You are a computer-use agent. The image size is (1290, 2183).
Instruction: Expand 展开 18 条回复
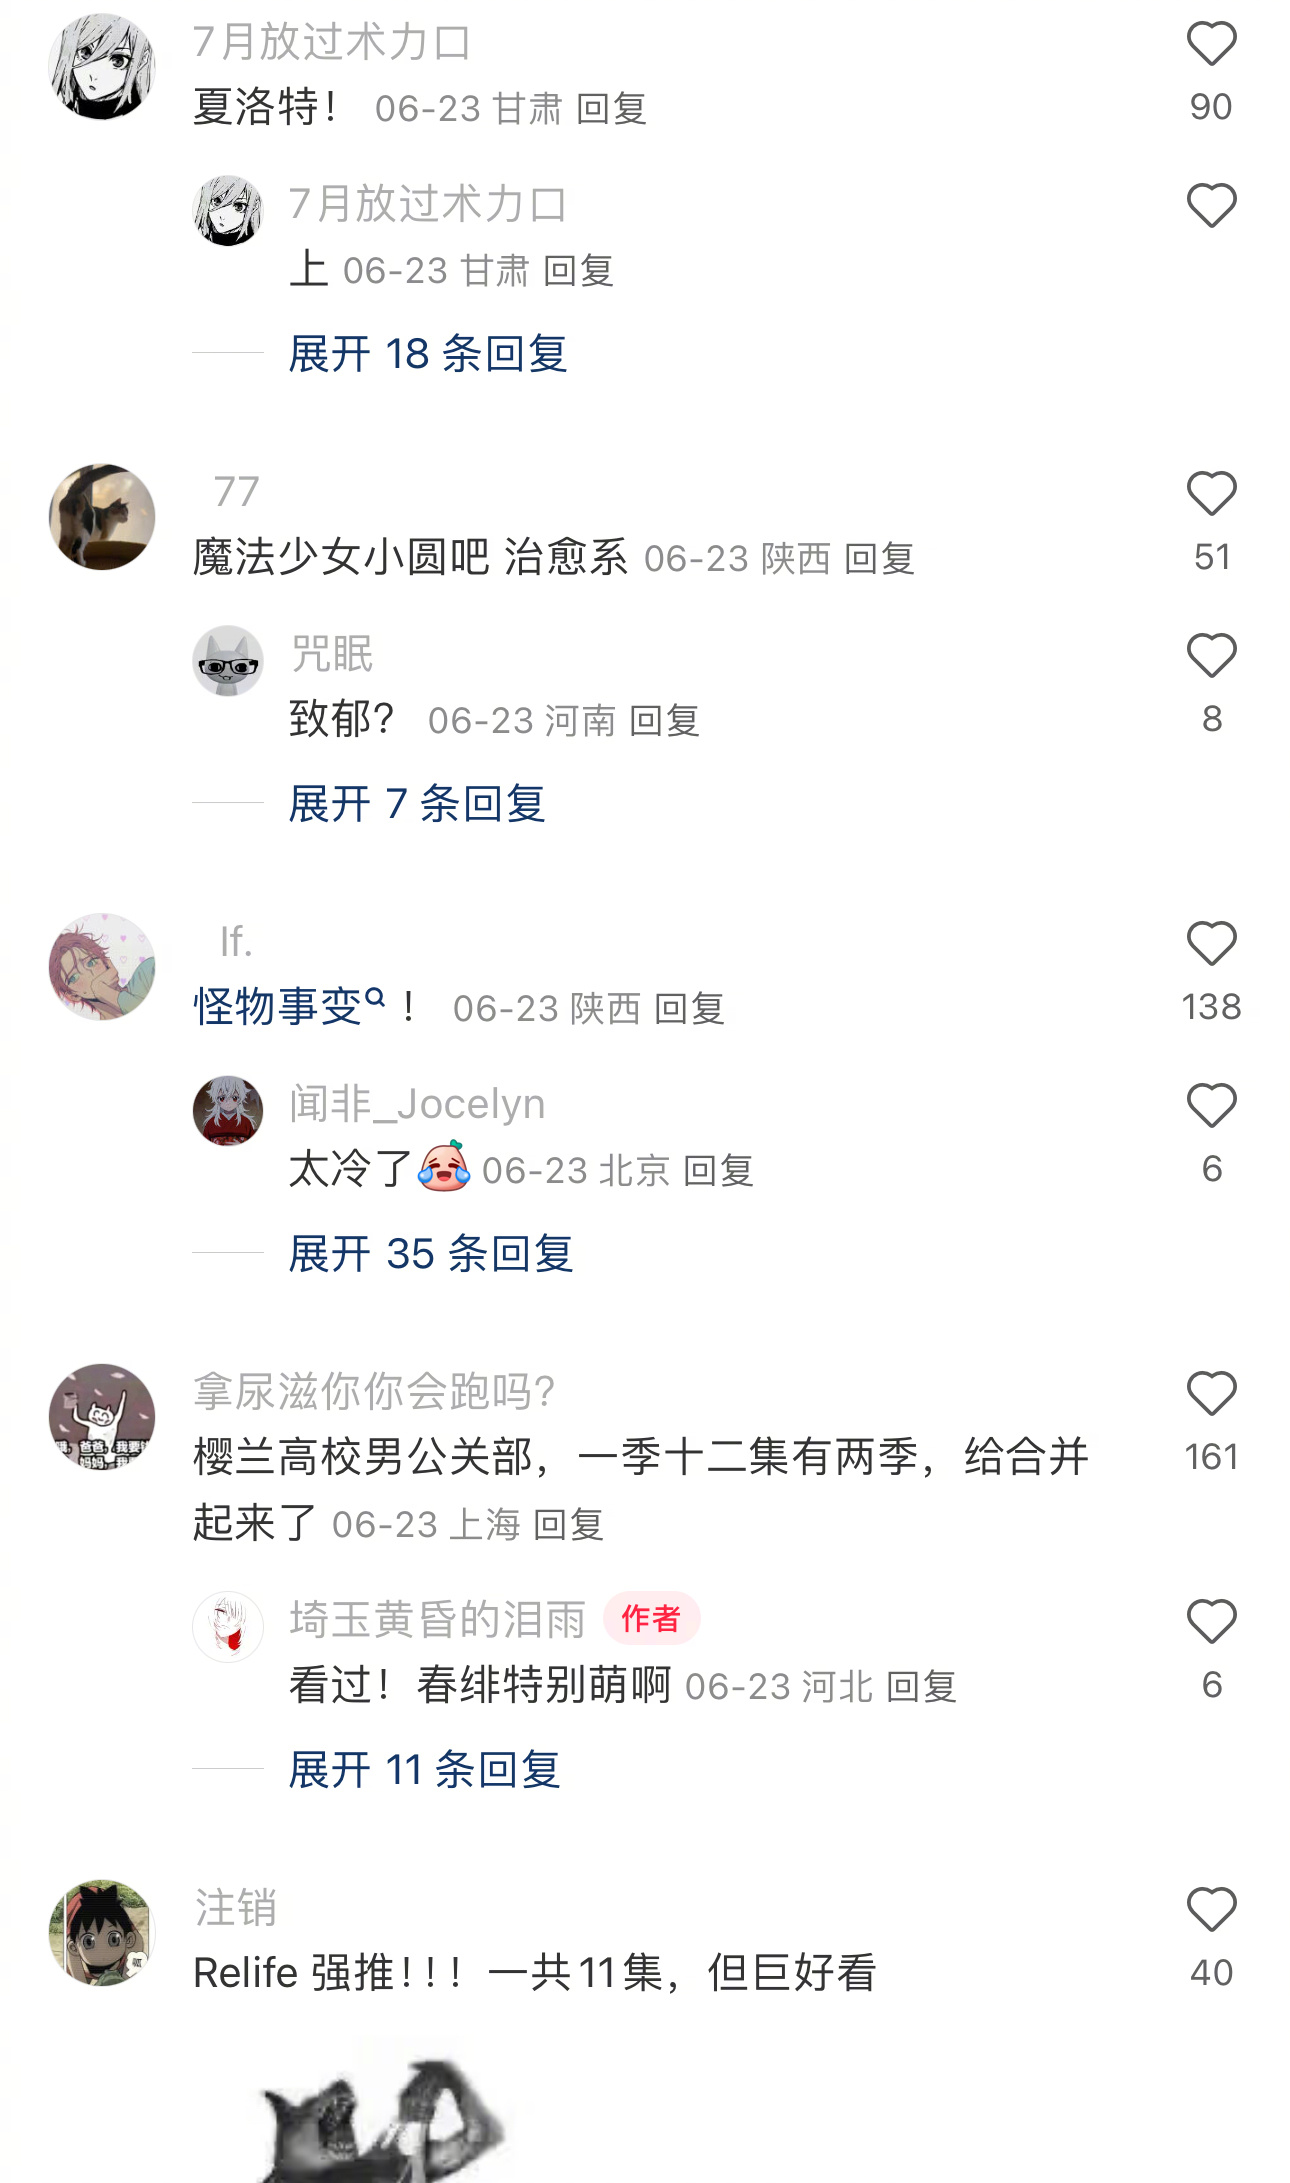coord(428,354)
